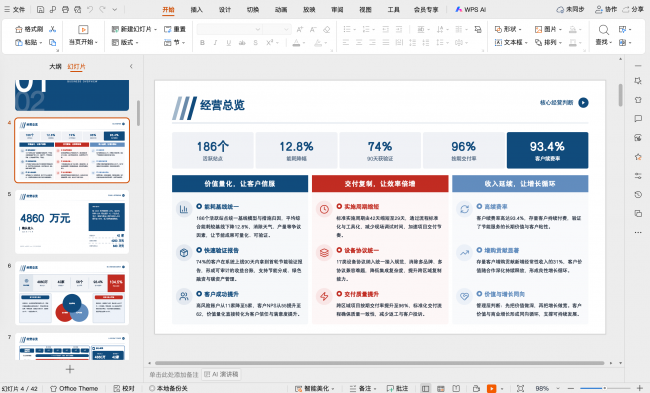This screenshot has height=393, width=650.
Task: Toggle numbered list
Action: (x=366, y=29)
